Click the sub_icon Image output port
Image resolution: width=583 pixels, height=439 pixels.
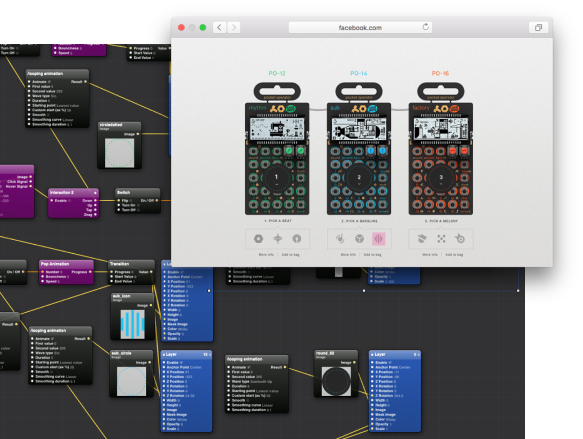point(151,306)
